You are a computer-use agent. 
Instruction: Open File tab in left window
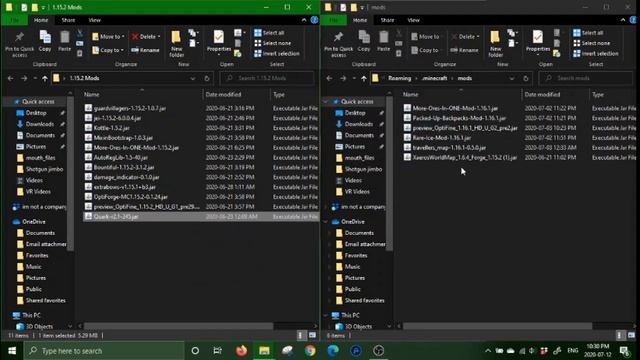14,20
